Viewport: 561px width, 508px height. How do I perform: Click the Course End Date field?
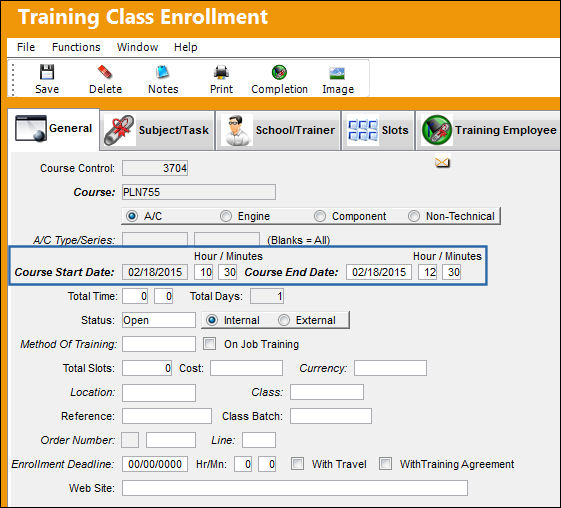(x=379, y=272)
